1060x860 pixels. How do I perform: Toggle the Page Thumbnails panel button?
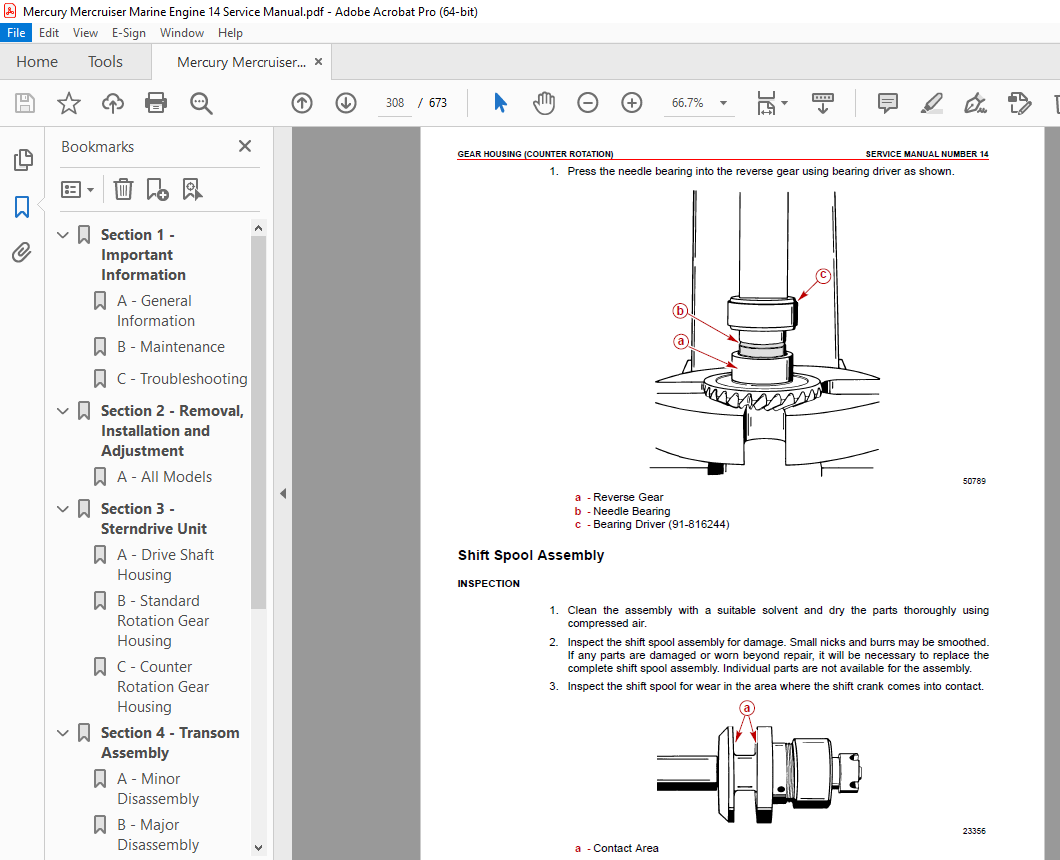(x=22, y=160)
